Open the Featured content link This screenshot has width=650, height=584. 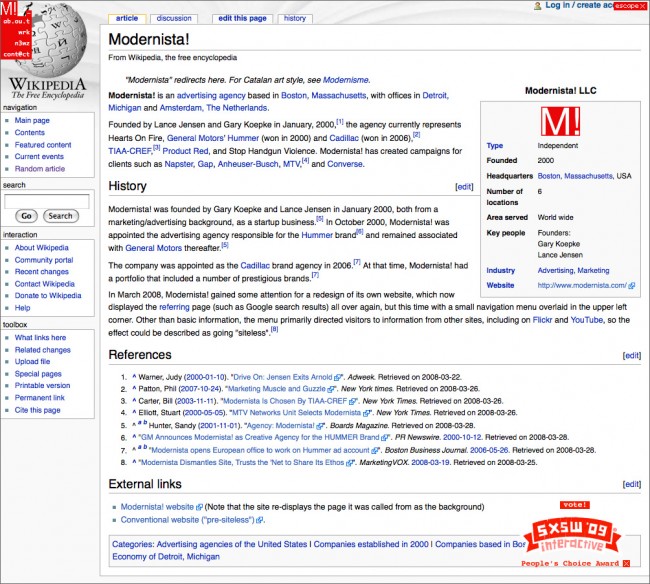click(43, 145)
